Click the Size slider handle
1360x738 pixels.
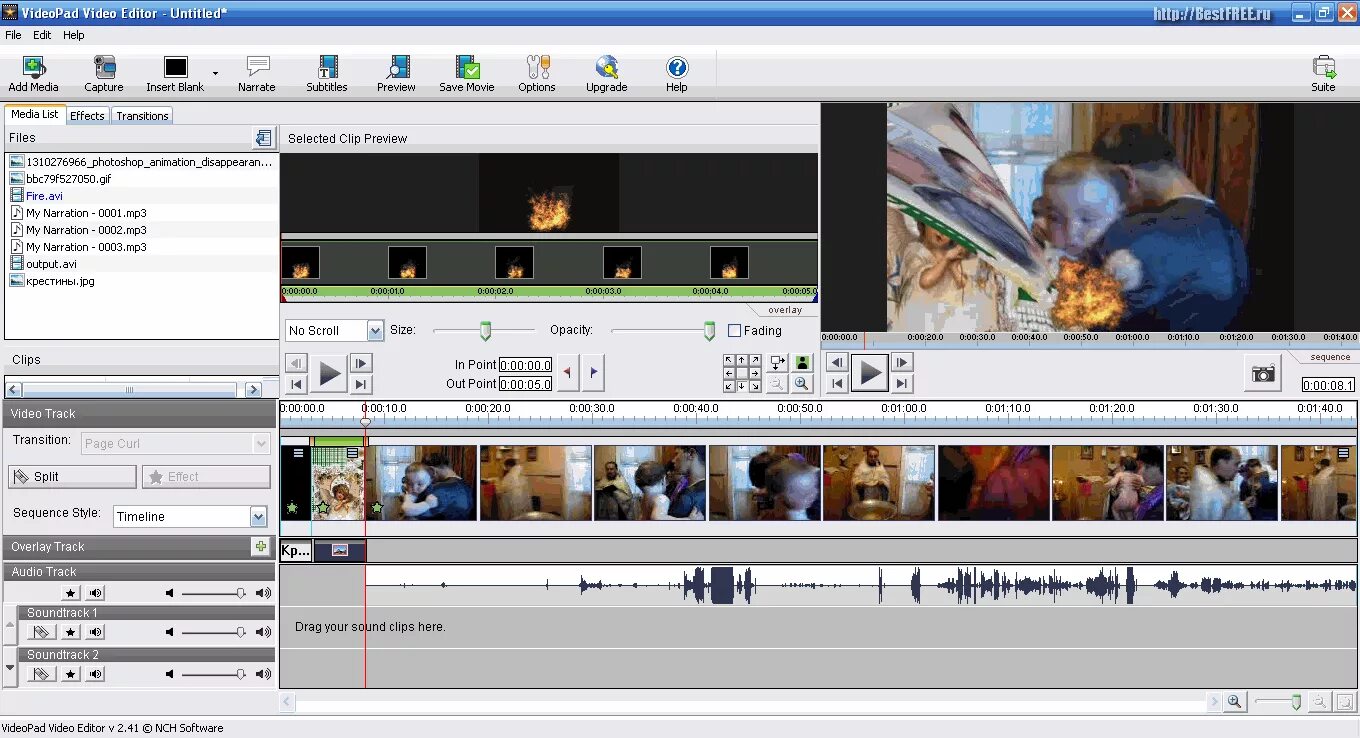coord(486,330)
